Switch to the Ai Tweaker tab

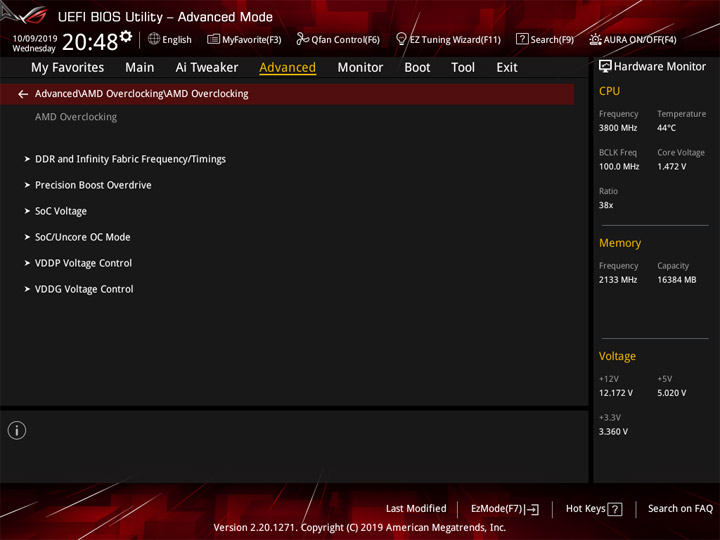[x=207, y=68]
